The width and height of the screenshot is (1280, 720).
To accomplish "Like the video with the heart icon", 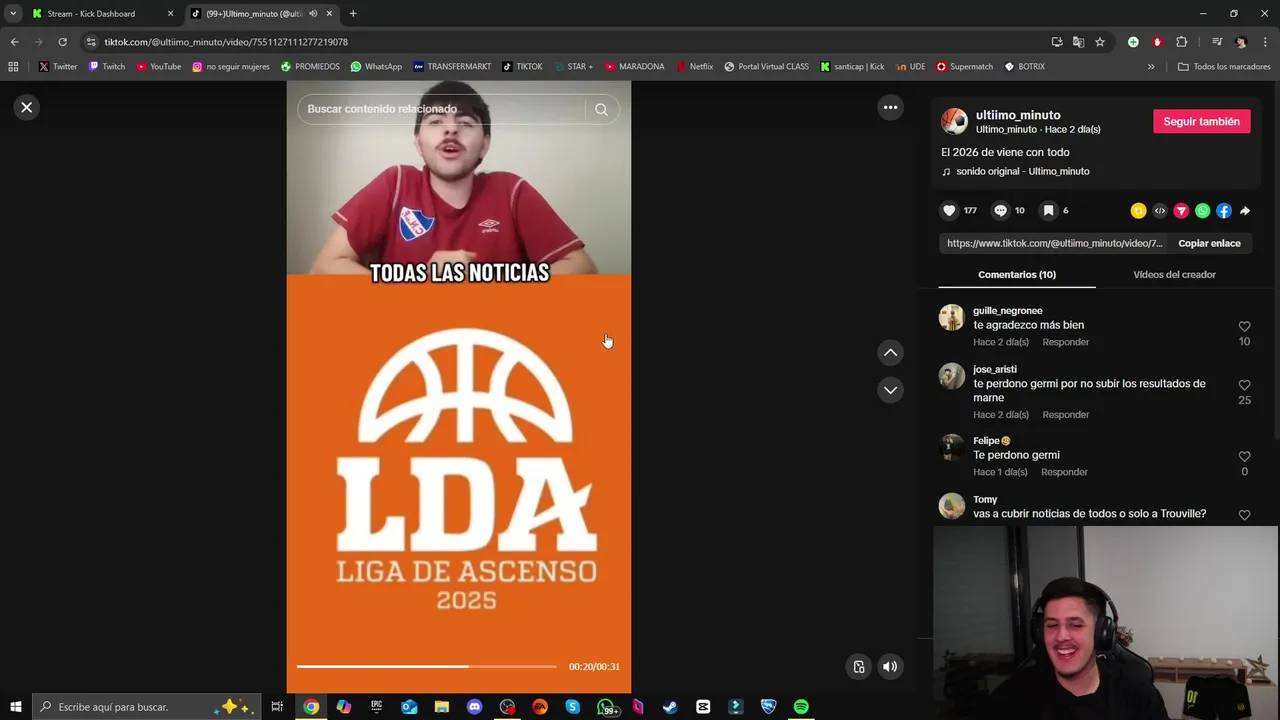I will point(949,211).
